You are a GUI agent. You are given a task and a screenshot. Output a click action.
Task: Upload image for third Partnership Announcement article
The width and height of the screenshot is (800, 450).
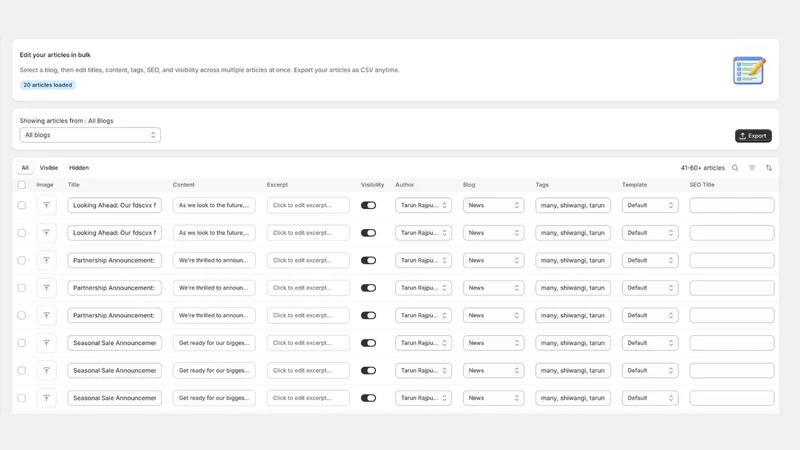point(46,315)
